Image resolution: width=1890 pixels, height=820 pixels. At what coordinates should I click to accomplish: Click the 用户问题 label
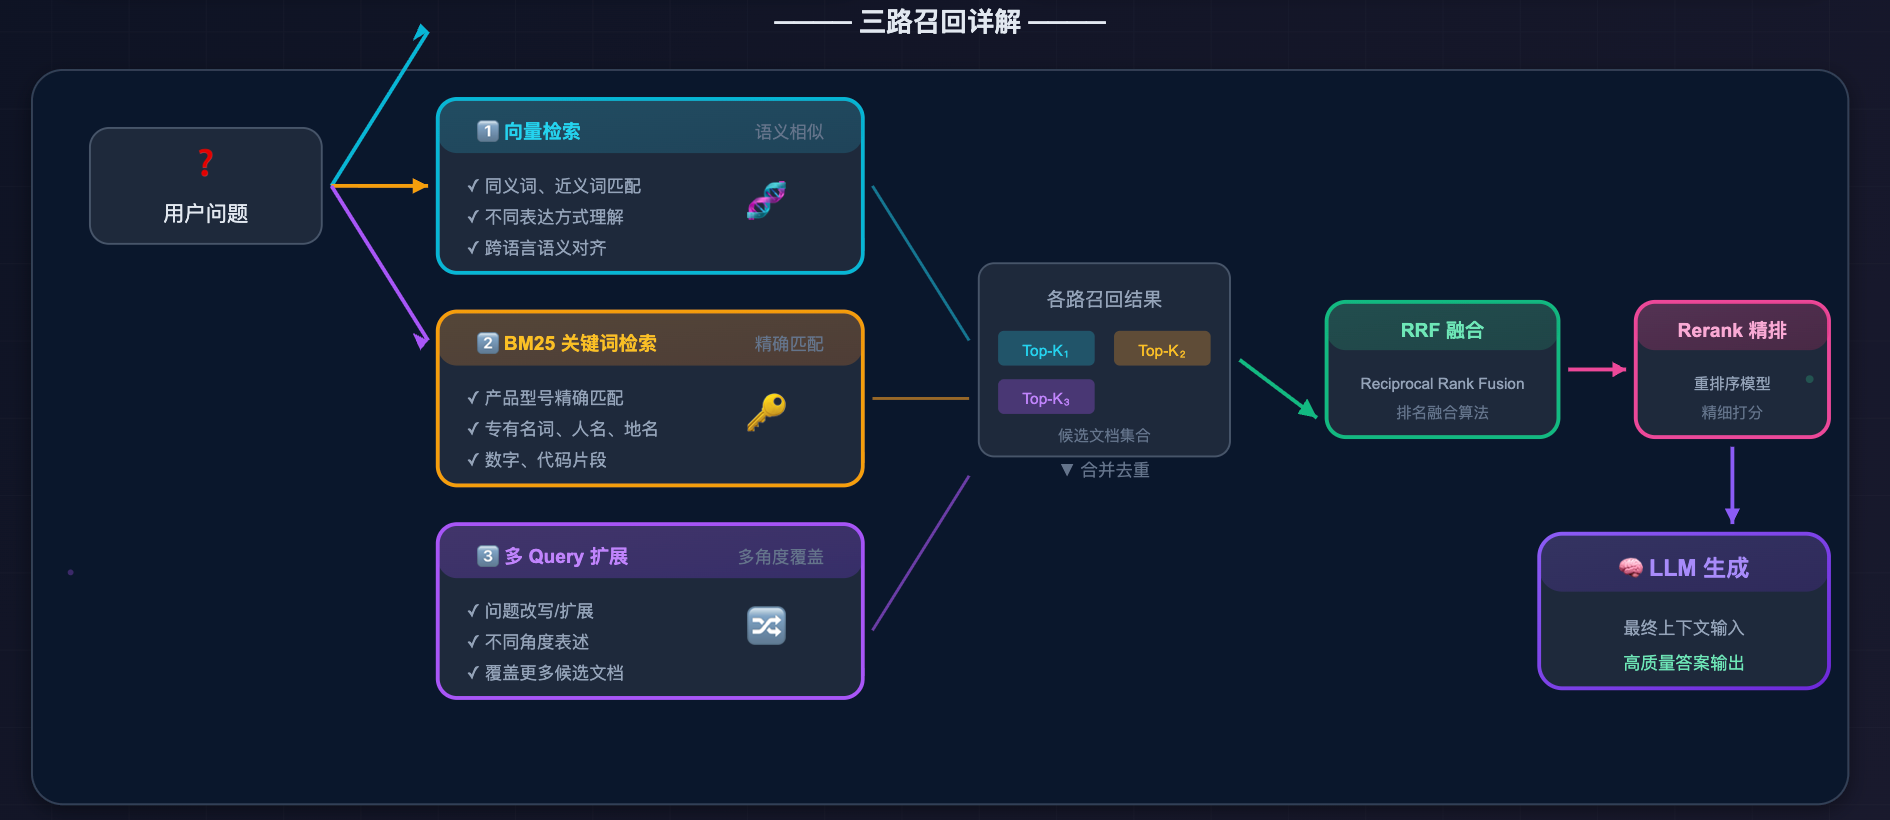coord(205,213)
